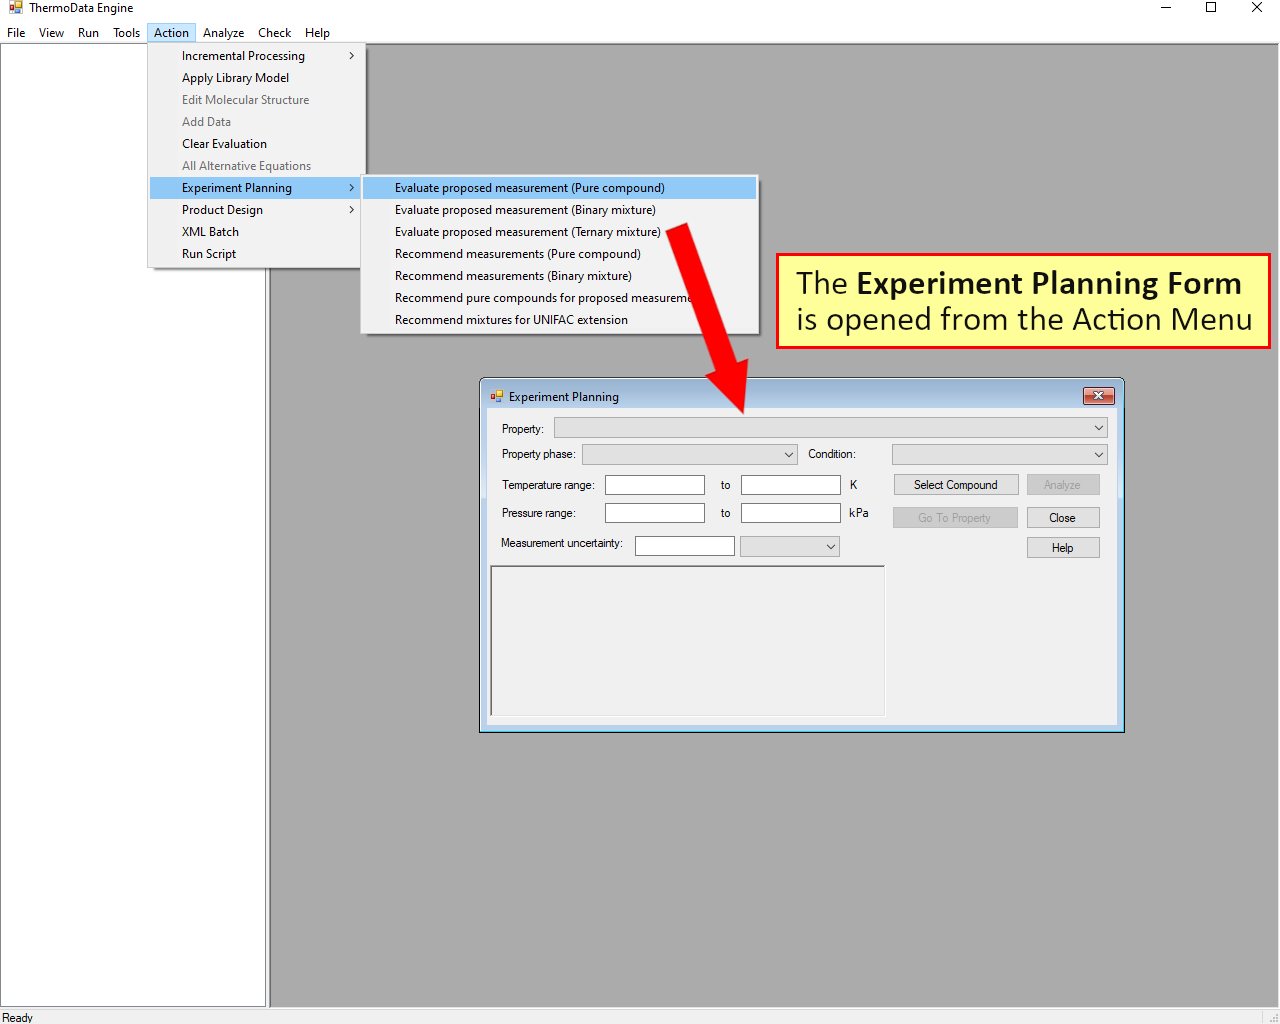Click the ThermoData Engine title bar icon
The image size is (1280, 1024).
click(x=15, y=8)
